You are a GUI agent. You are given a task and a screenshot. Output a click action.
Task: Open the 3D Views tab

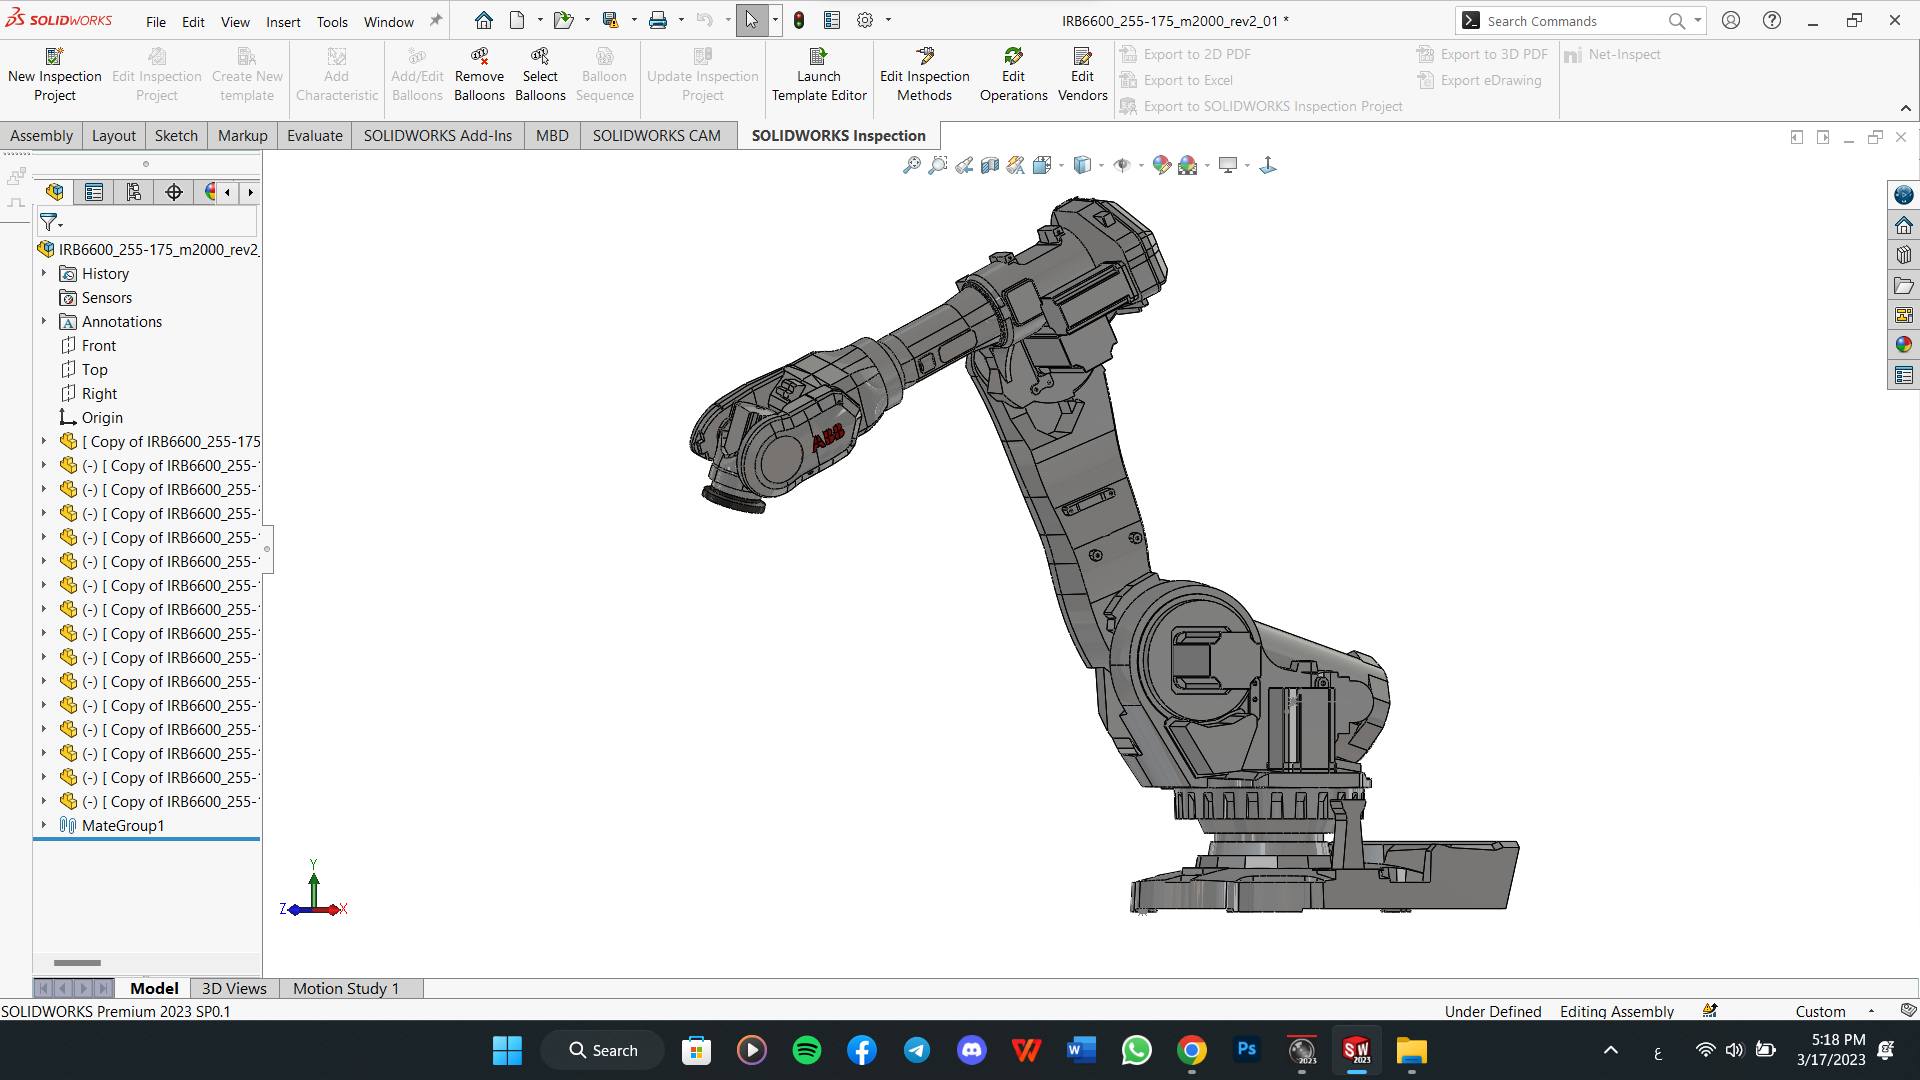point(234,988)
